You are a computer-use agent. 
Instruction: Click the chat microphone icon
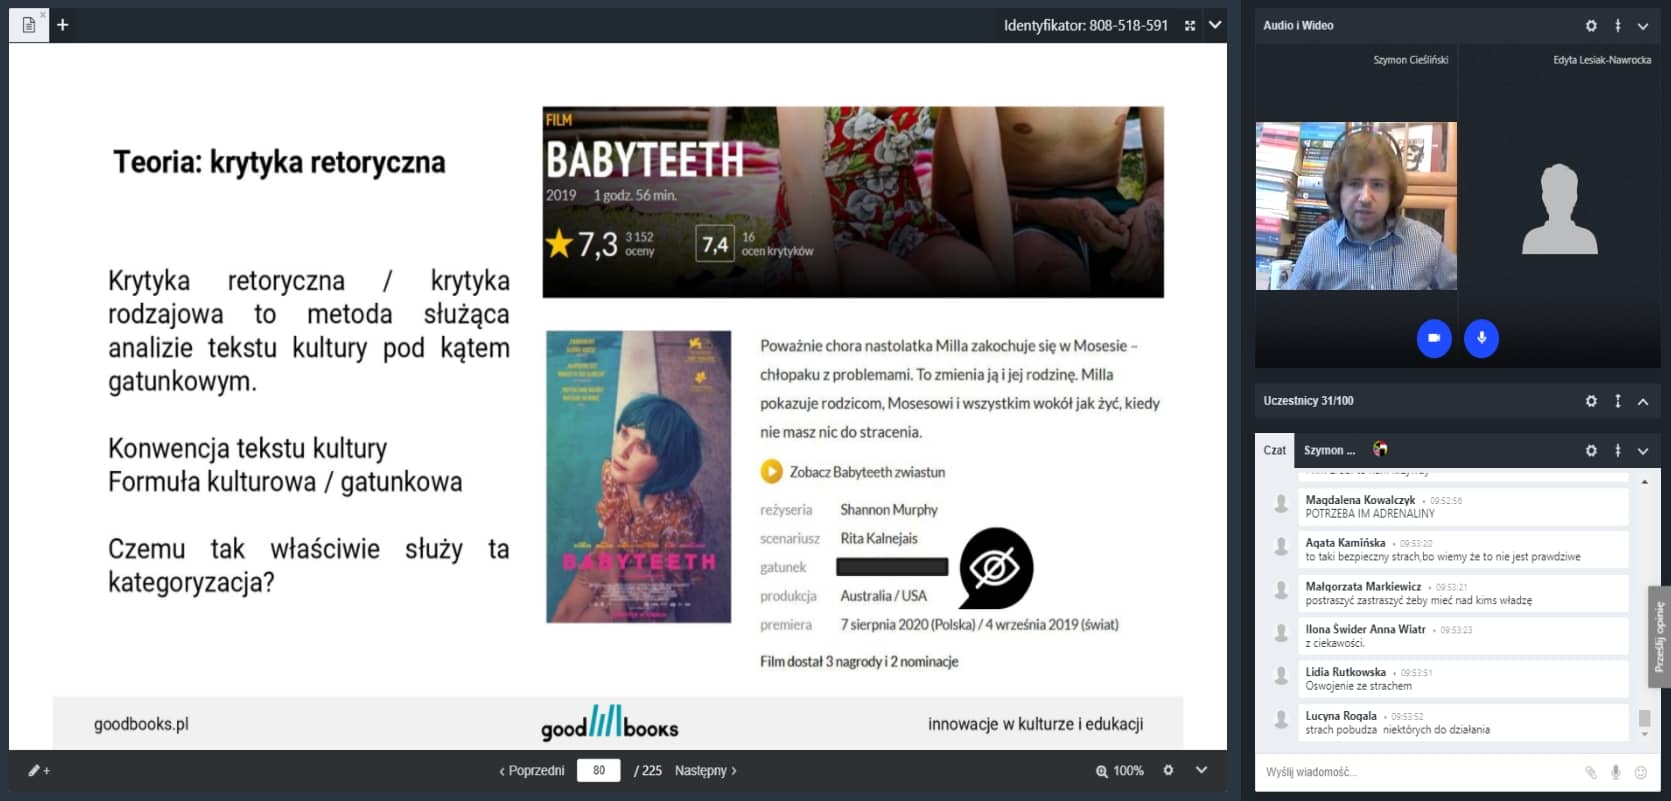click(x=1615, y=772)
